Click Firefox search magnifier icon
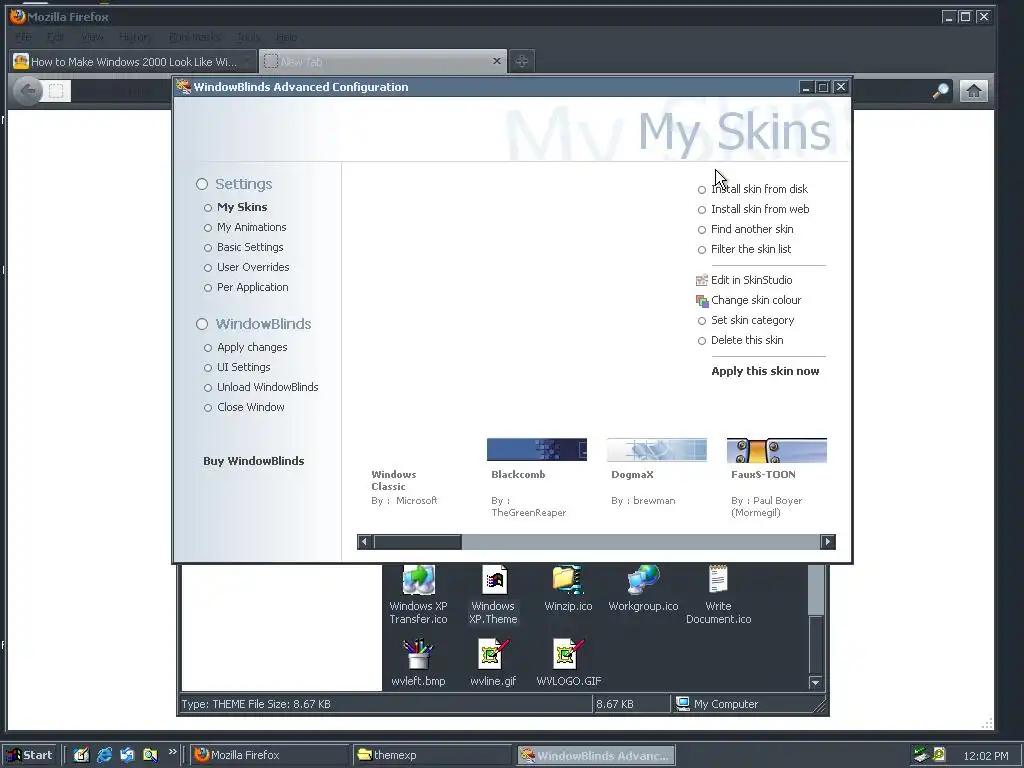Viewport: 1024px width, 768px height. tap(940, 91)
